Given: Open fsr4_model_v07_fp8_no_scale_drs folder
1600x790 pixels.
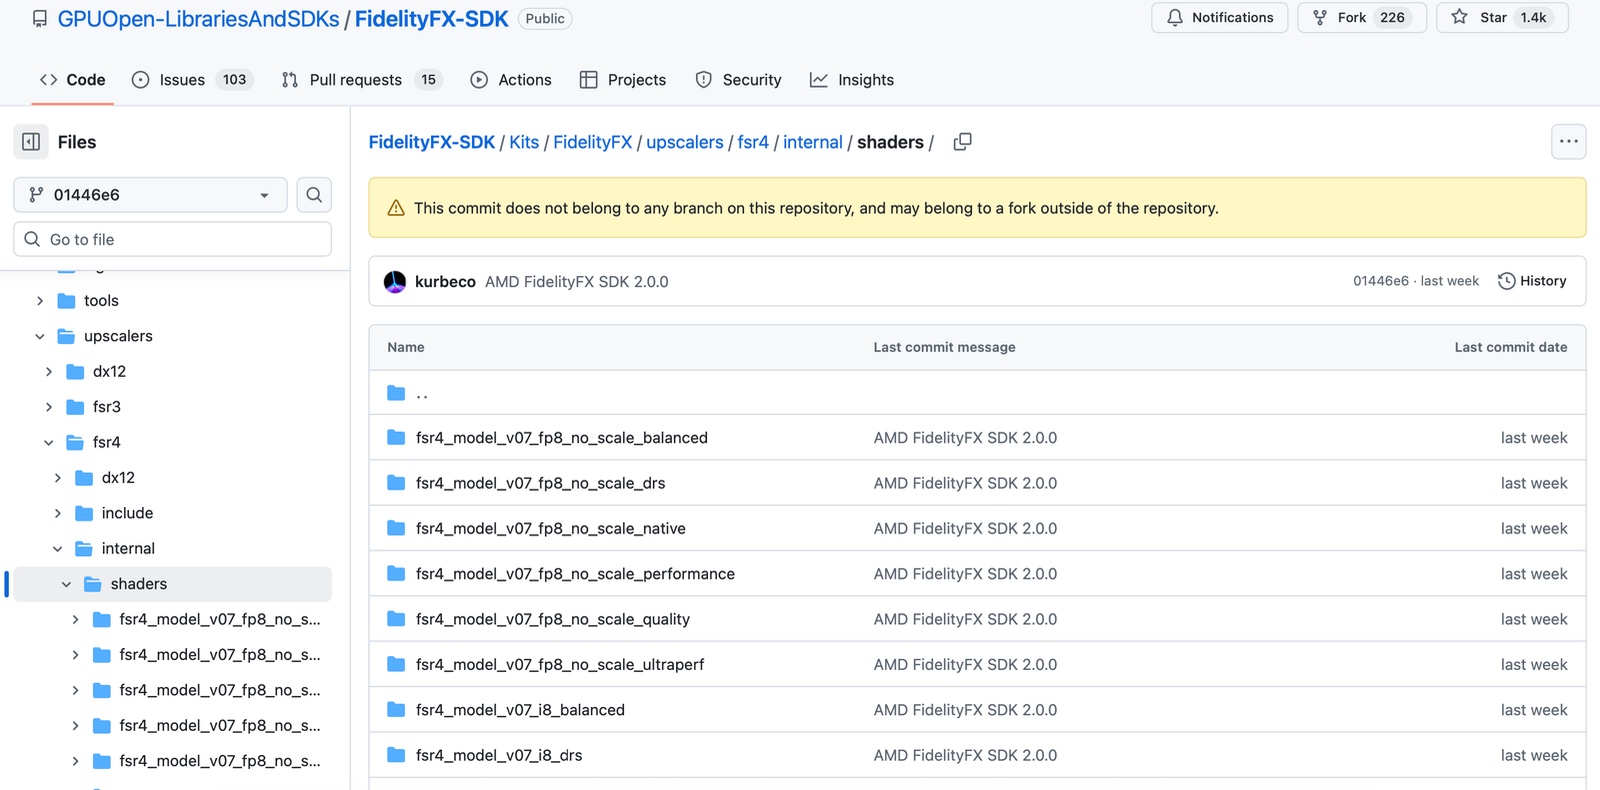Looking at the screenshot, I should point(540,483).
